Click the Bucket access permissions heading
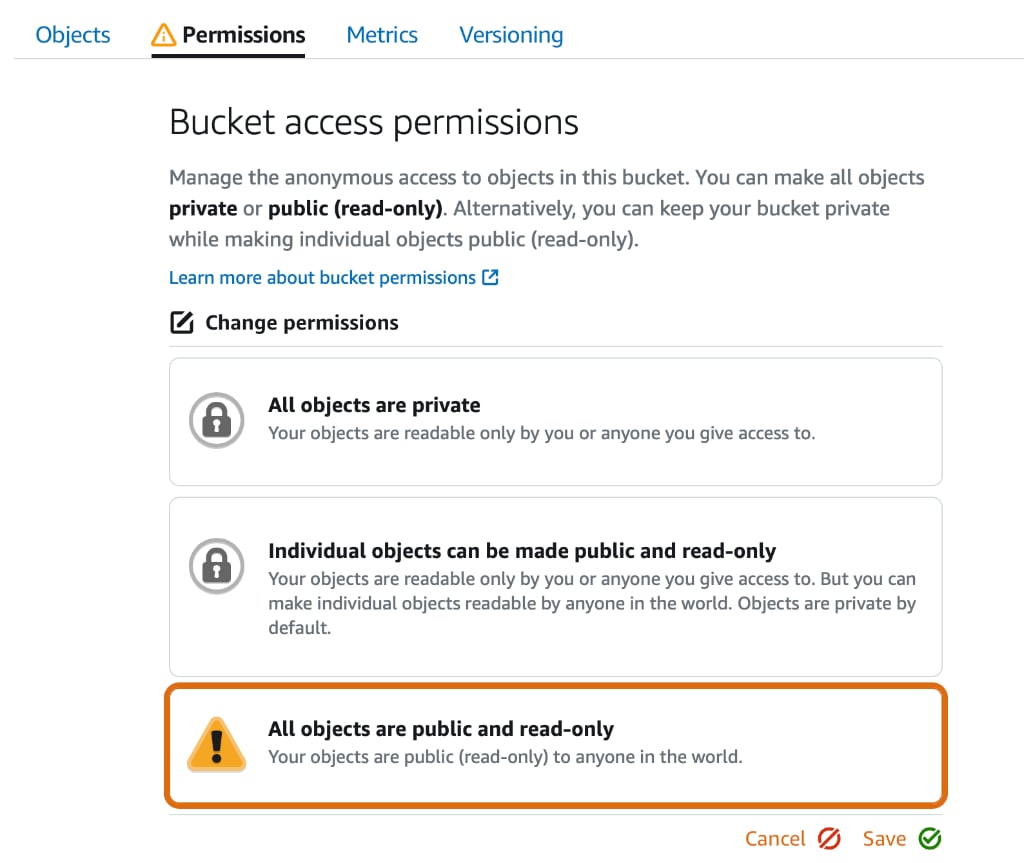This screenshot has height=863, width=1024. [373, 121]
